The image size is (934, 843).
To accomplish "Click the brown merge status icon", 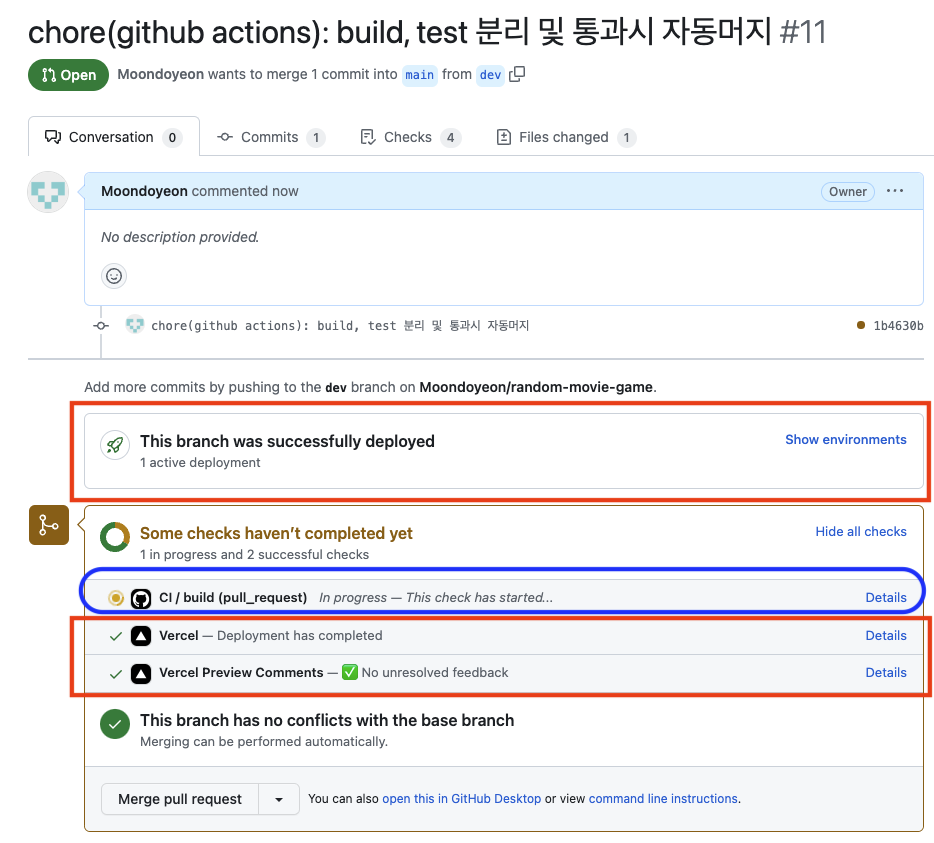I will (x=48, y=525).
